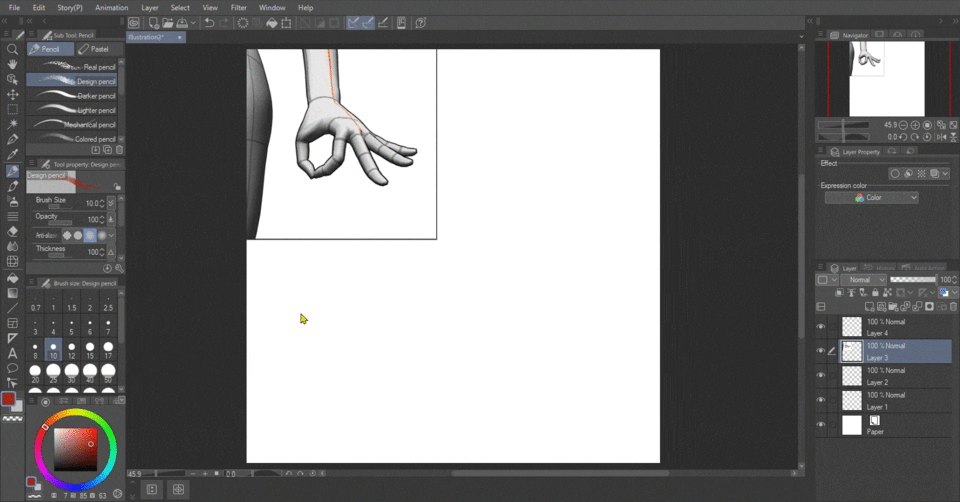Select the Ruler tool
960x502 pixels.
[x=12, y=338]
